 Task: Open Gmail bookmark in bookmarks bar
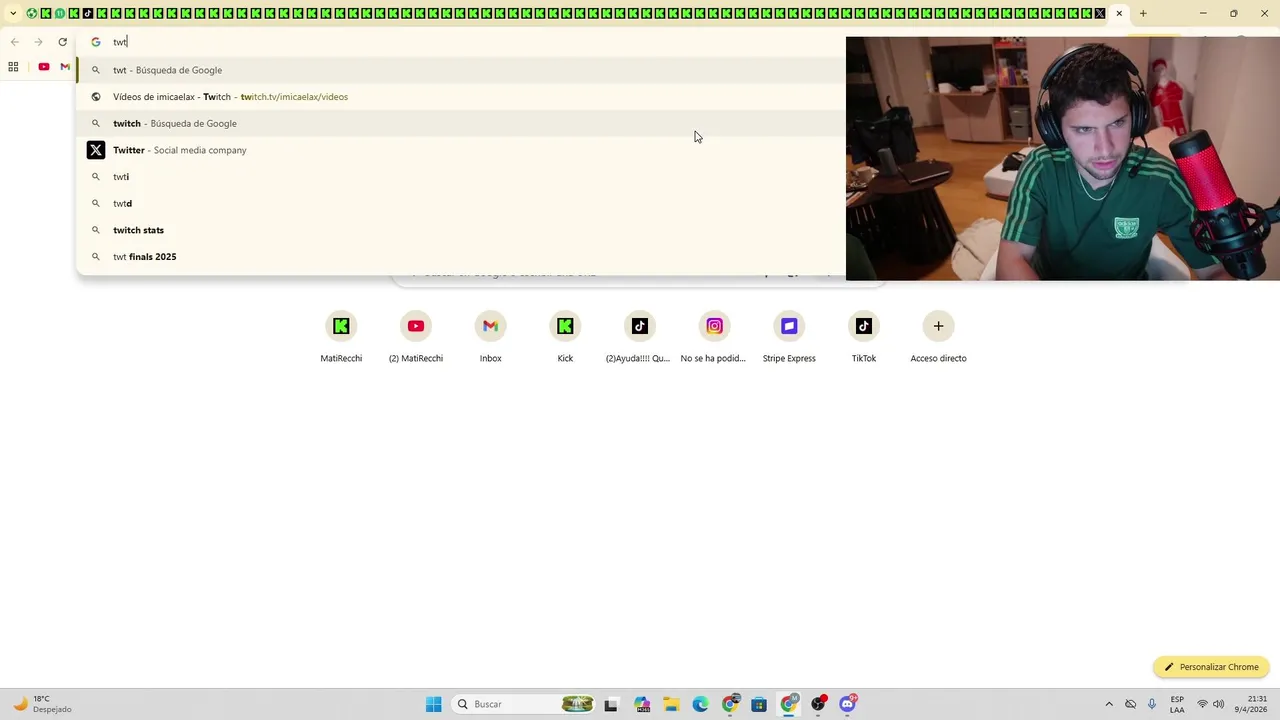pyautogui.click(x=65, y=67)
